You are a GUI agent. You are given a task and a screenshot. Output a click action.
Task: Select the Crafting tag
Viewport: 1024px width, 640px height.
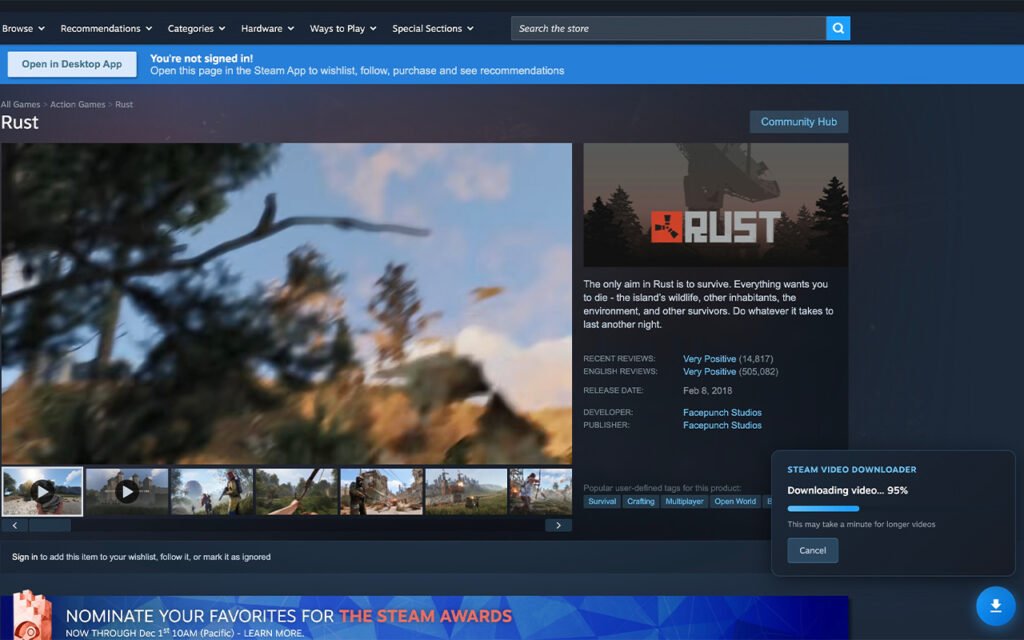pos(641,502)
